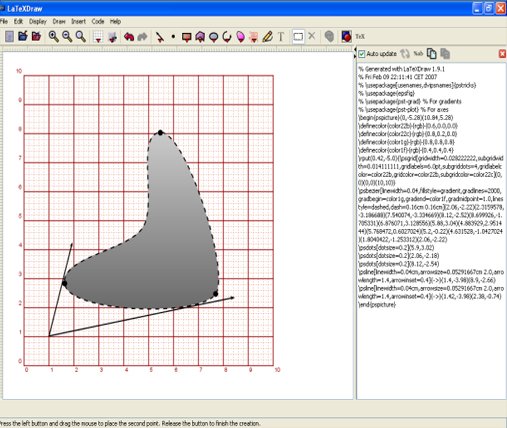Select the dot drawing tool
Screen dimensions: 507x428
point(173,36)
